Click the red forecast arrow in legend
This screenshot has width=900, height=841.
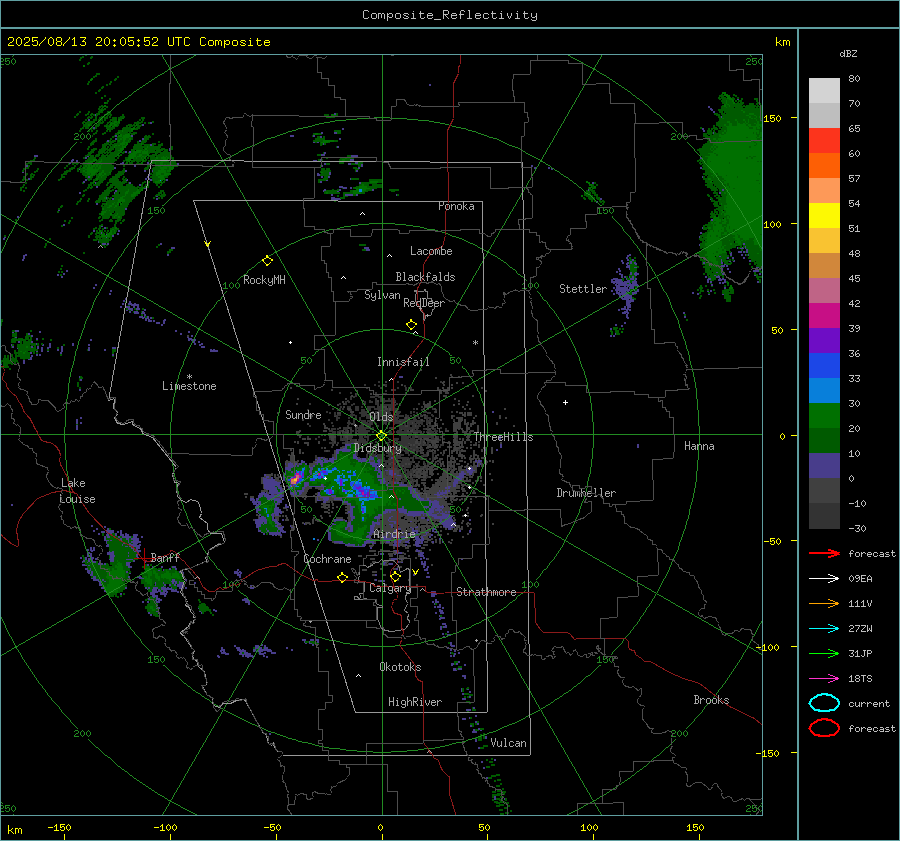[824, 553]
